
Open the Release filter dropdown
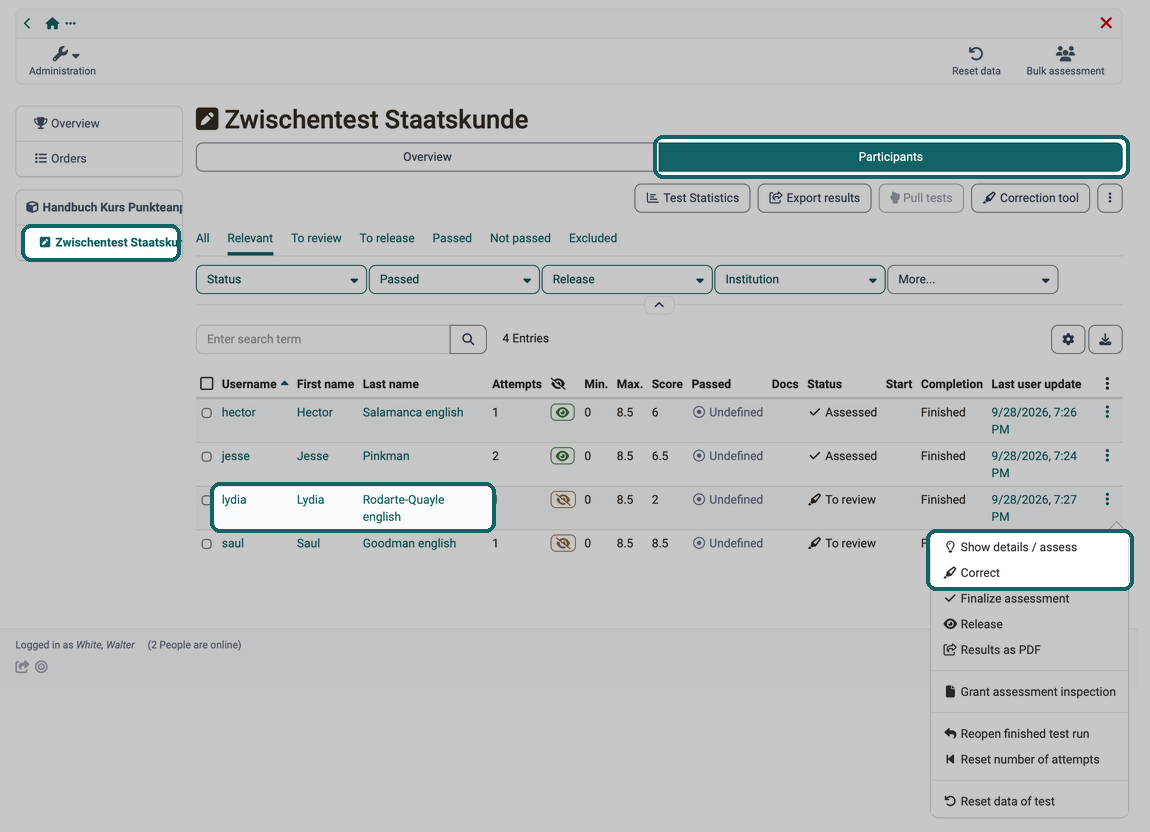tap(627, 280)
